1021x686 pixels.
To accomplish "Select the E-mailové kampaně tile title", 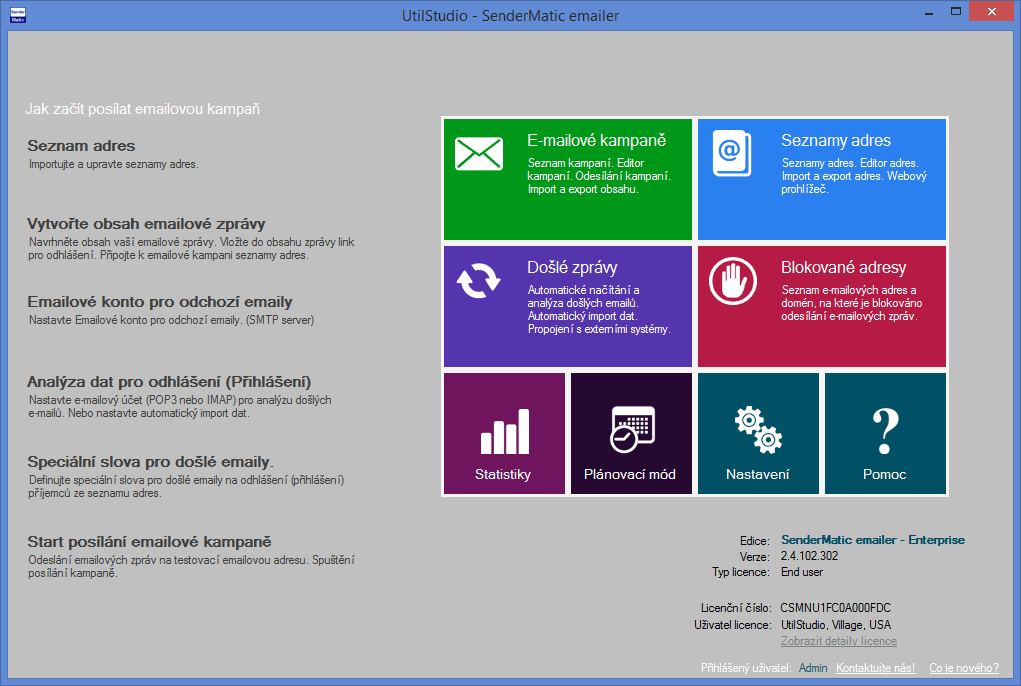I will [596, 141].
